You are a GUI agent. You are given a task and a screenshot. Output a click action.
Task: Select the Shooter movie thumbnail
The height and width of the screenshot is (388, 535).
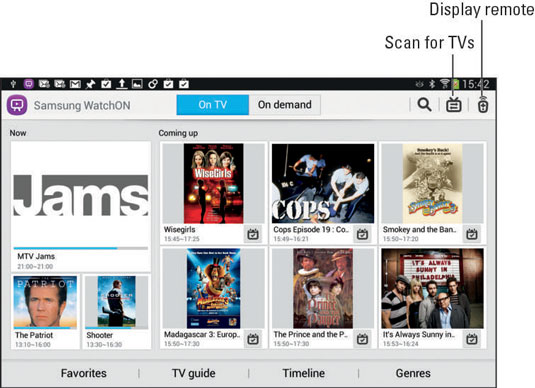tap(117, 302)
